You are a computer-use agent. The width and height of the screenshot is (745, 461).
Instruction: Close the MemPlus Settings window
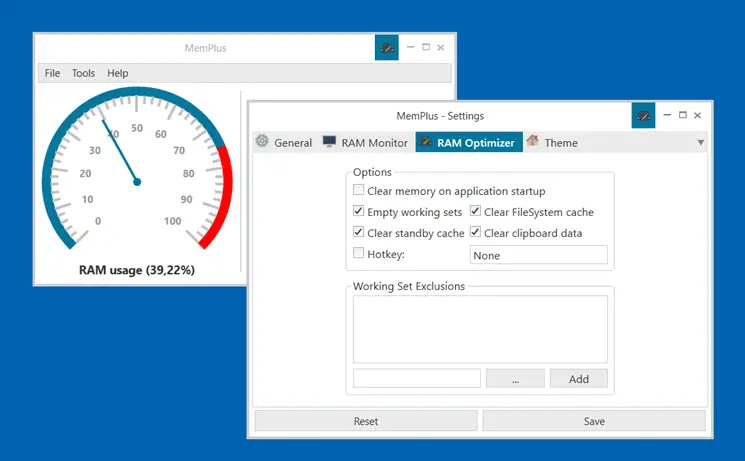697,115
